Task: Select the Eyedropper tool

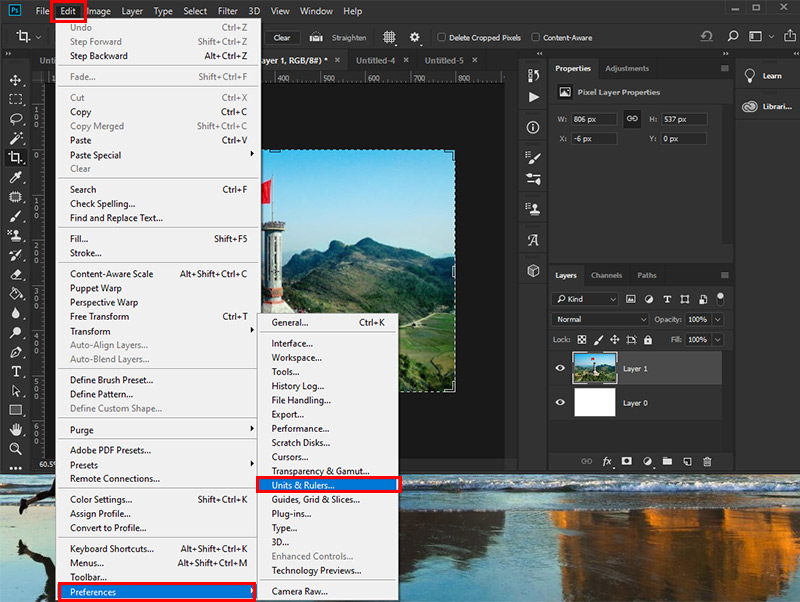Action: point(15,177)
